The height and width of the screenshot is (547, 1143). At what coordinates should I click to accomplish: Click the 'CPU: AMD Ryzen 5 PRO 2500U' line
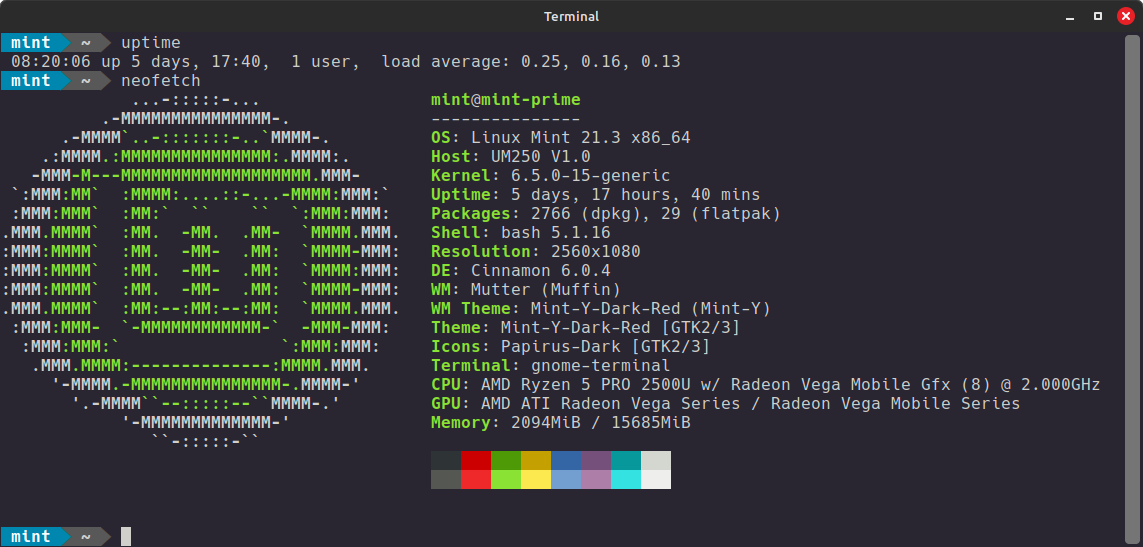pos(765,384)
